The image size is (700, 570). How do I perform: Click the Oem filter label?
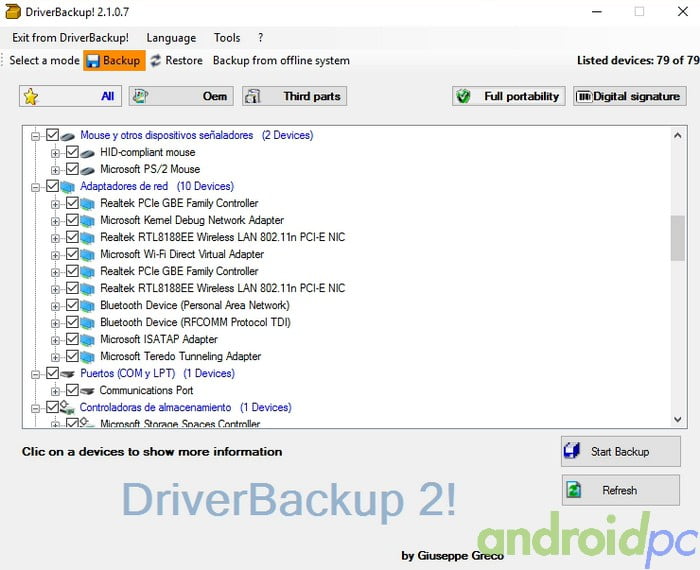click(215, 96)
